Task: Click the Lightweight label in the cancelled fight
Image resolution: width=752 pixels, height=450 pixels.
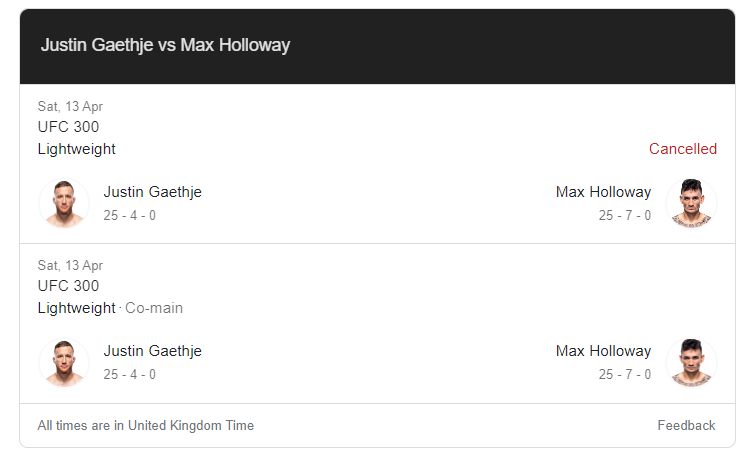Action: coord(76,149)
